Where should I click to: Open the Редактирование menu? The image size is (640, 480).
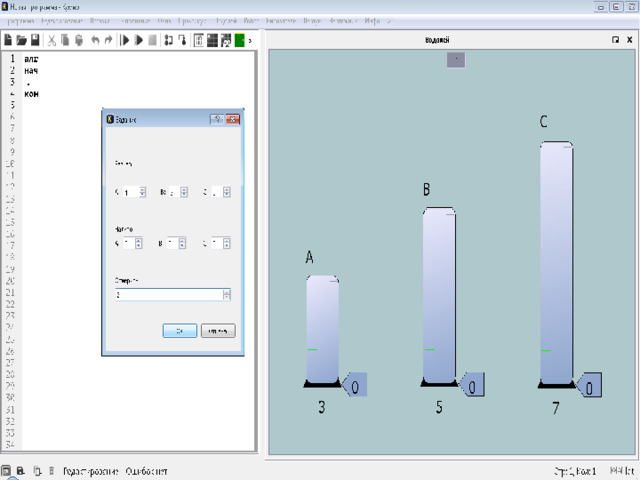click(62, 20)
